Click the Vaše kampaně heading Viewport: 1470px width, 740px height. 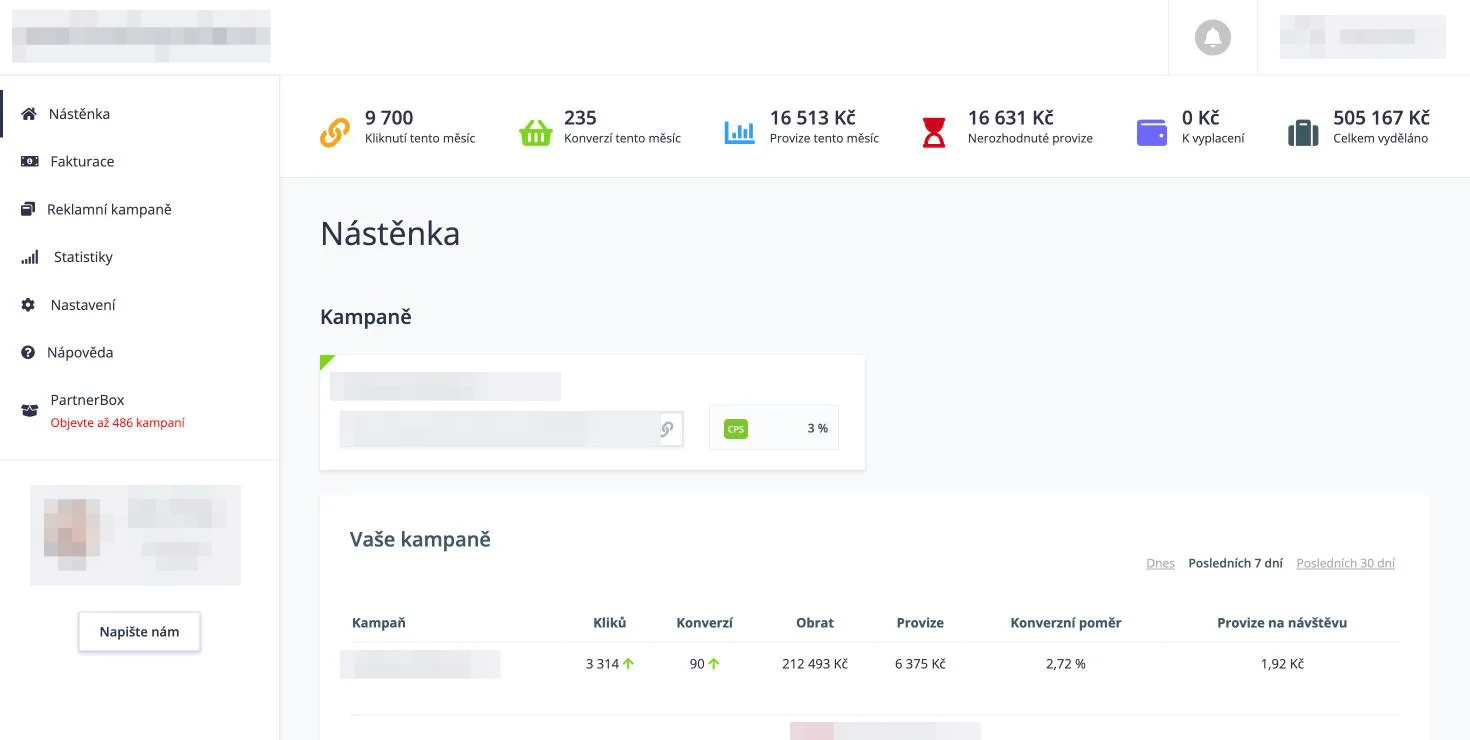click(x=420, y=540)
